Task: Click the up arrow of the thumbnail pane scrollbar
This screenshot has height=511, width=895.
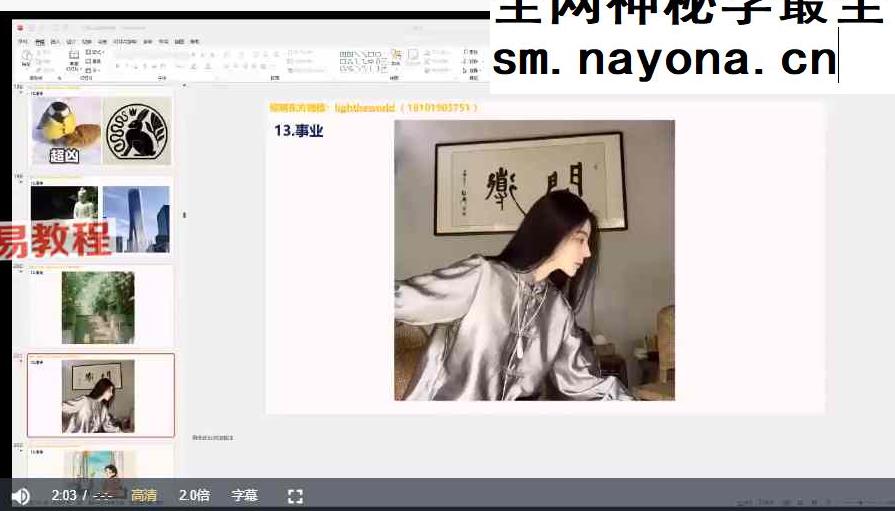Action: (x=184, y=86)
